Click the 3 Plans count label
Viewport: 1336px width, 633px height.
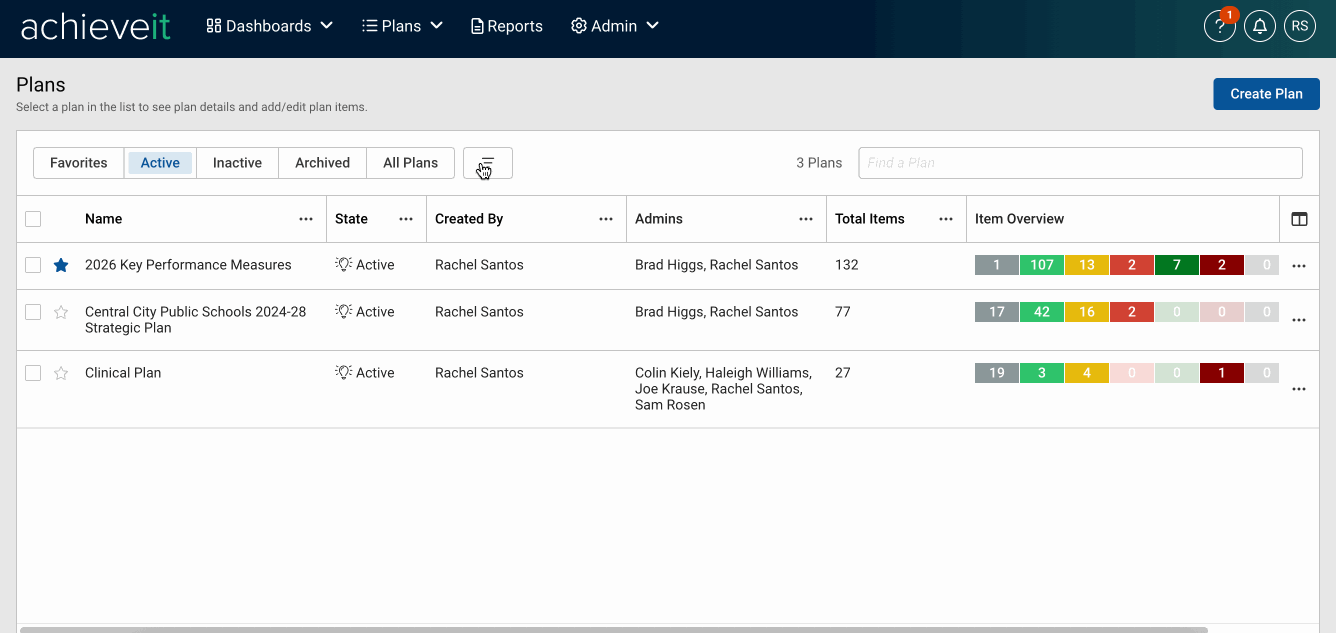coord(819,163)
